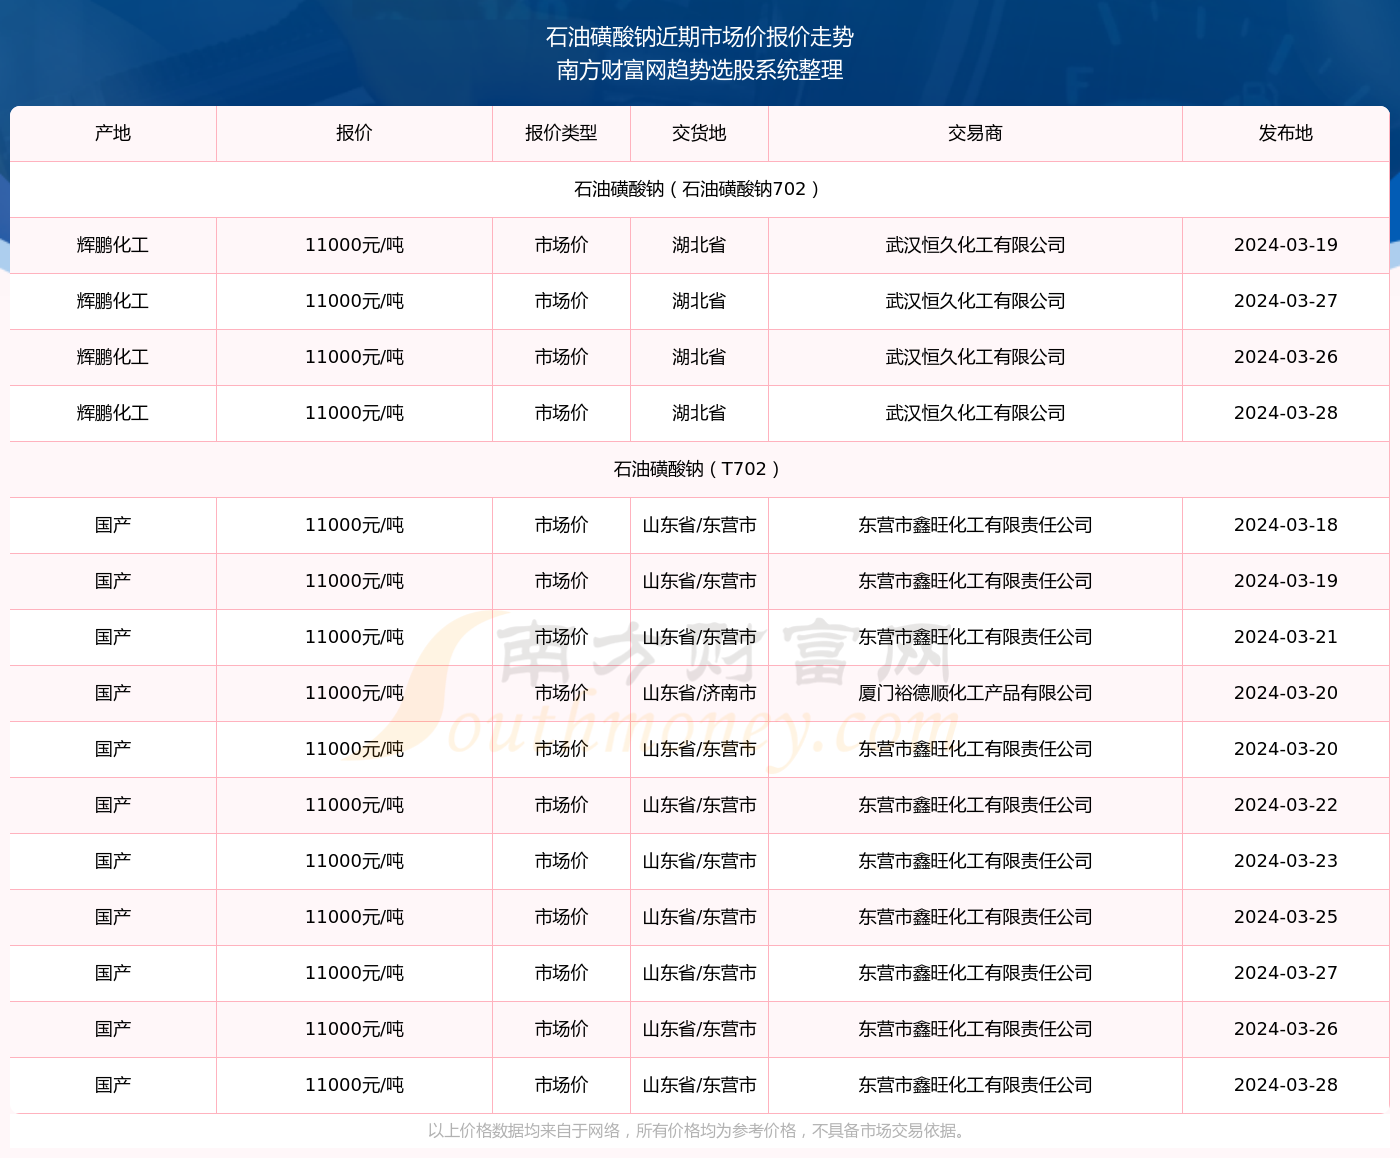The height and width of the screenshot is (1158, 1400).
Task: Select section row 石油磺酸钠（T702）
Action: 700,469
